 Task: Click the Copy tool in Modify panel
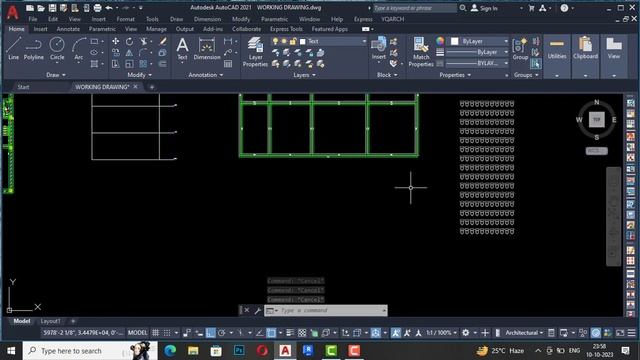[x=116, y=53]
